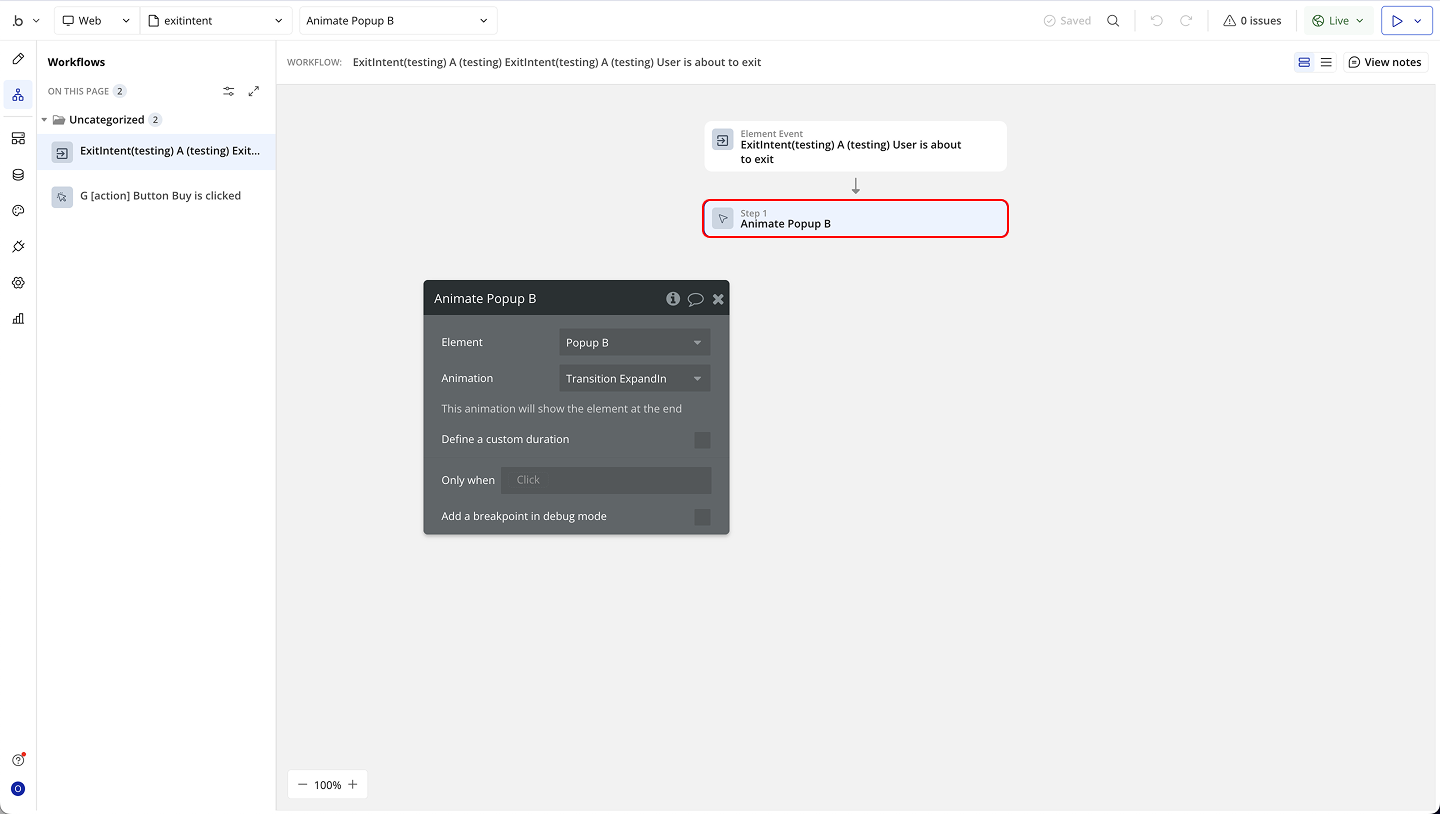The height and width of the screenshot is (814, 1440).
Task: Open the Logs bar chart icon
Action: (x=18, y=319)
